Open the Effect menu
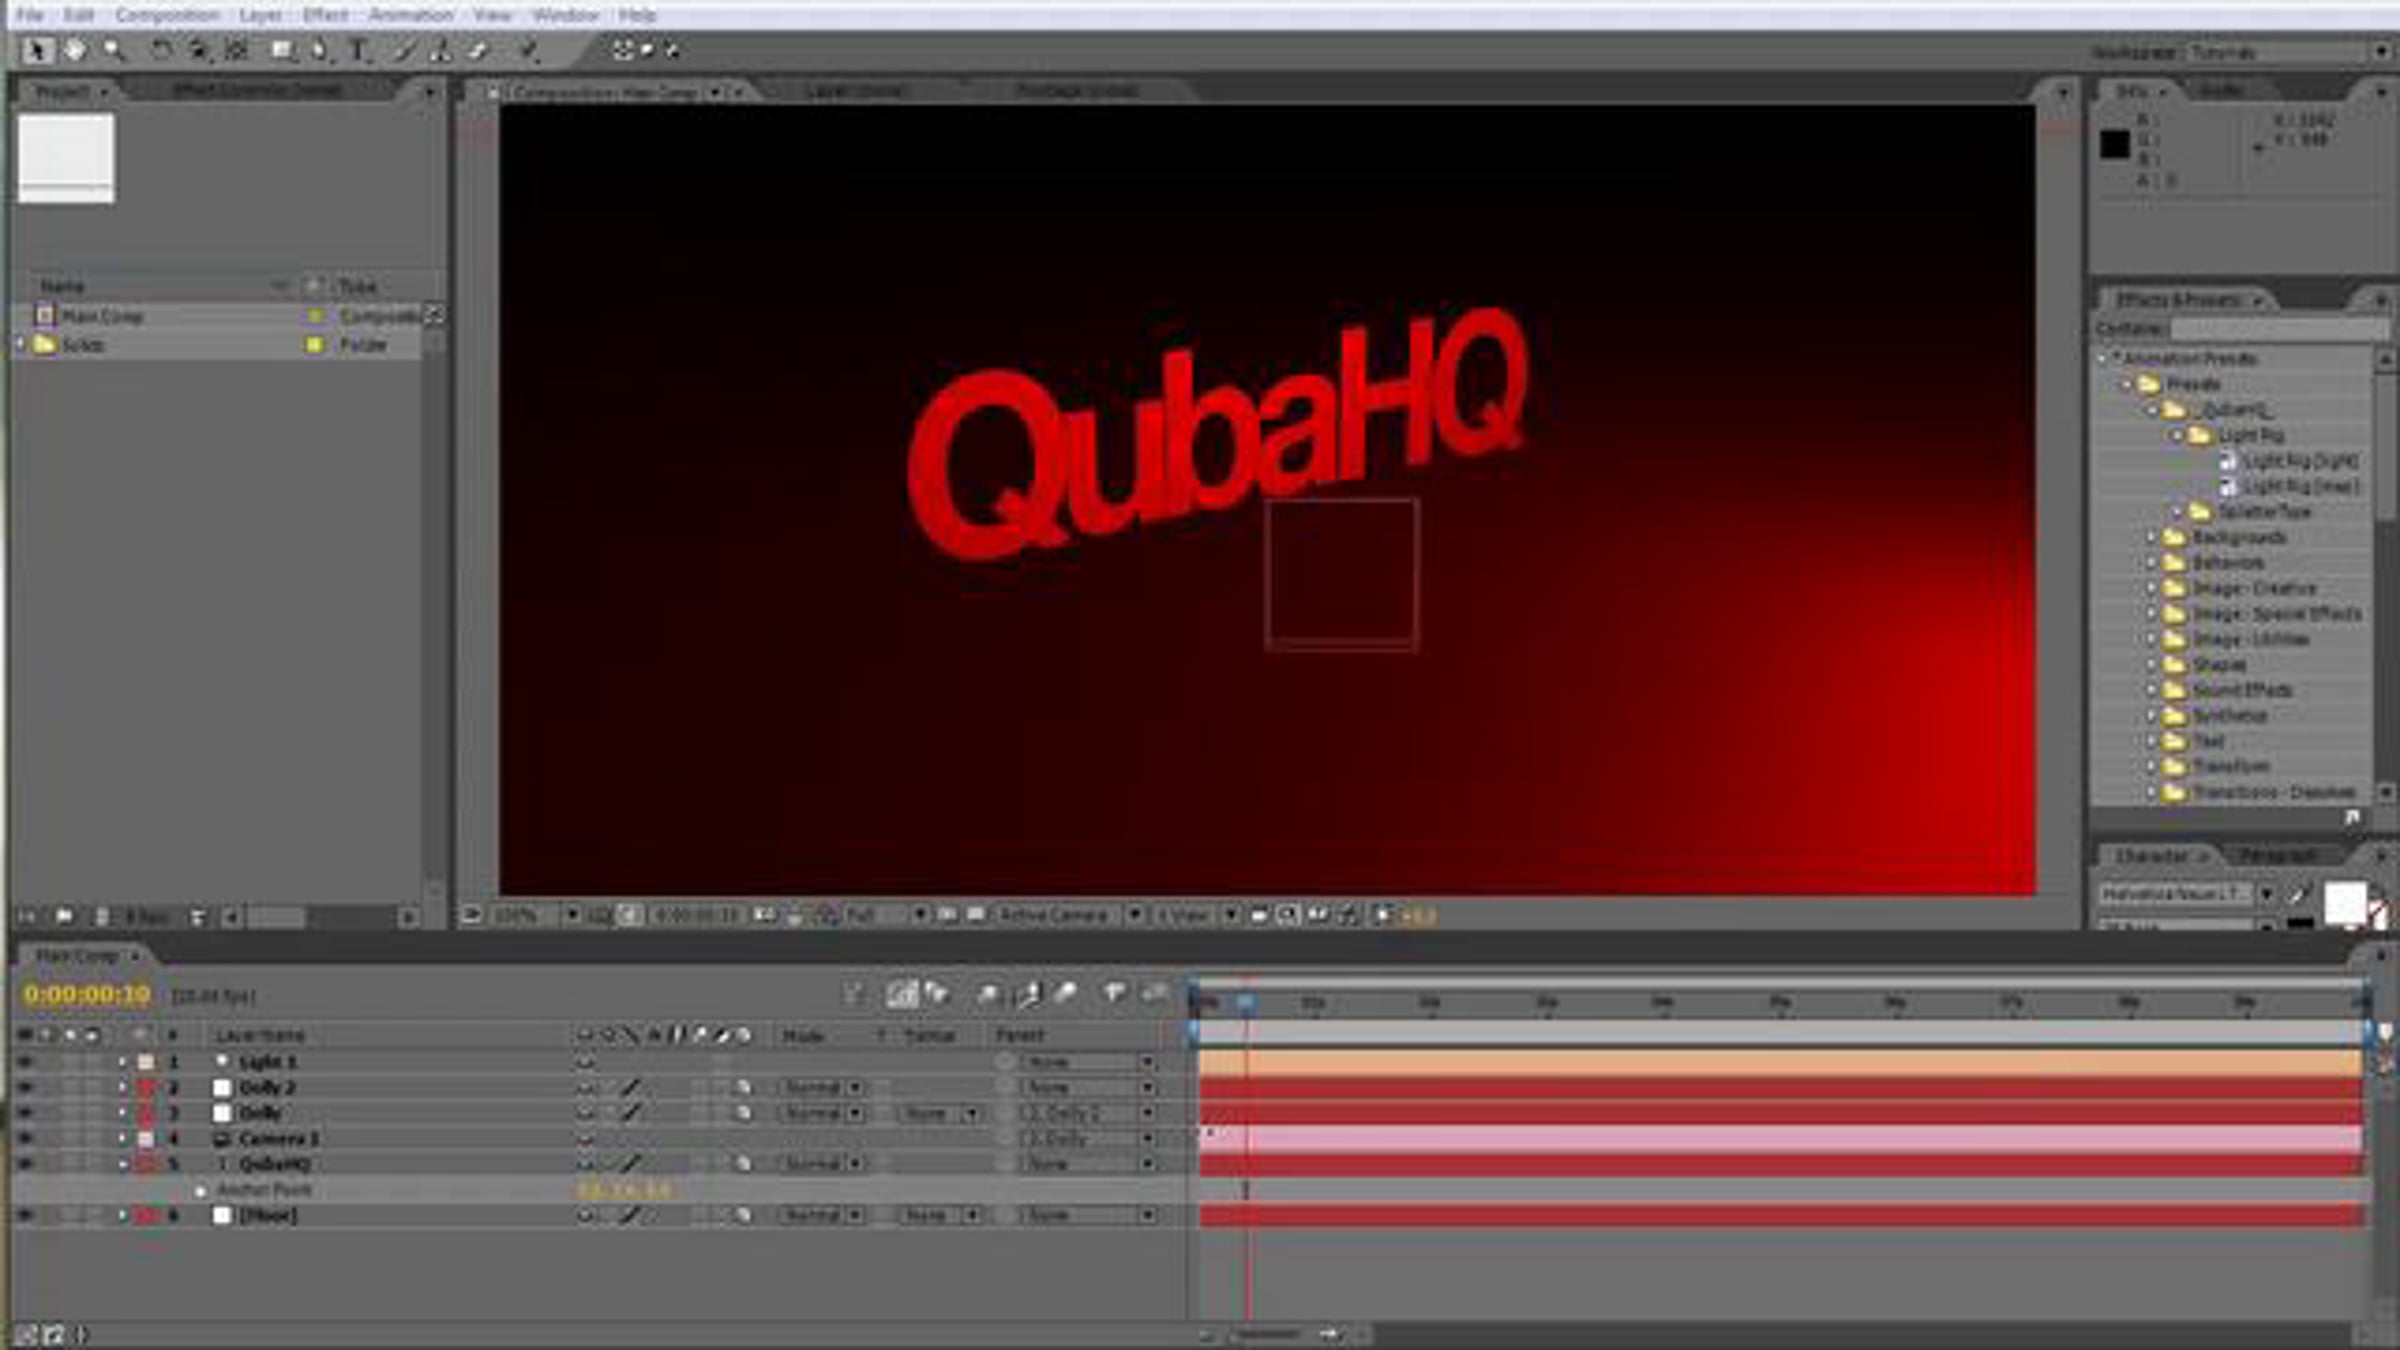This screenshot has height=1350, width=2400. 325,15
